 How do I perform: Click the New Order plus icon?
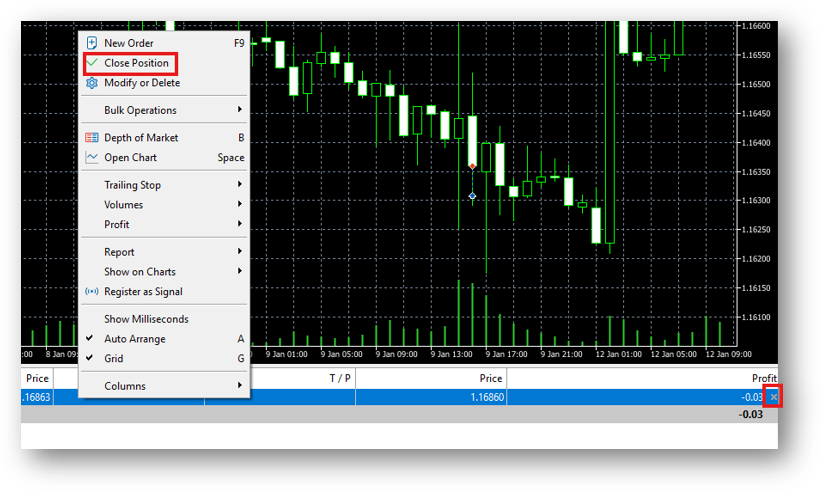click(92, 43)
